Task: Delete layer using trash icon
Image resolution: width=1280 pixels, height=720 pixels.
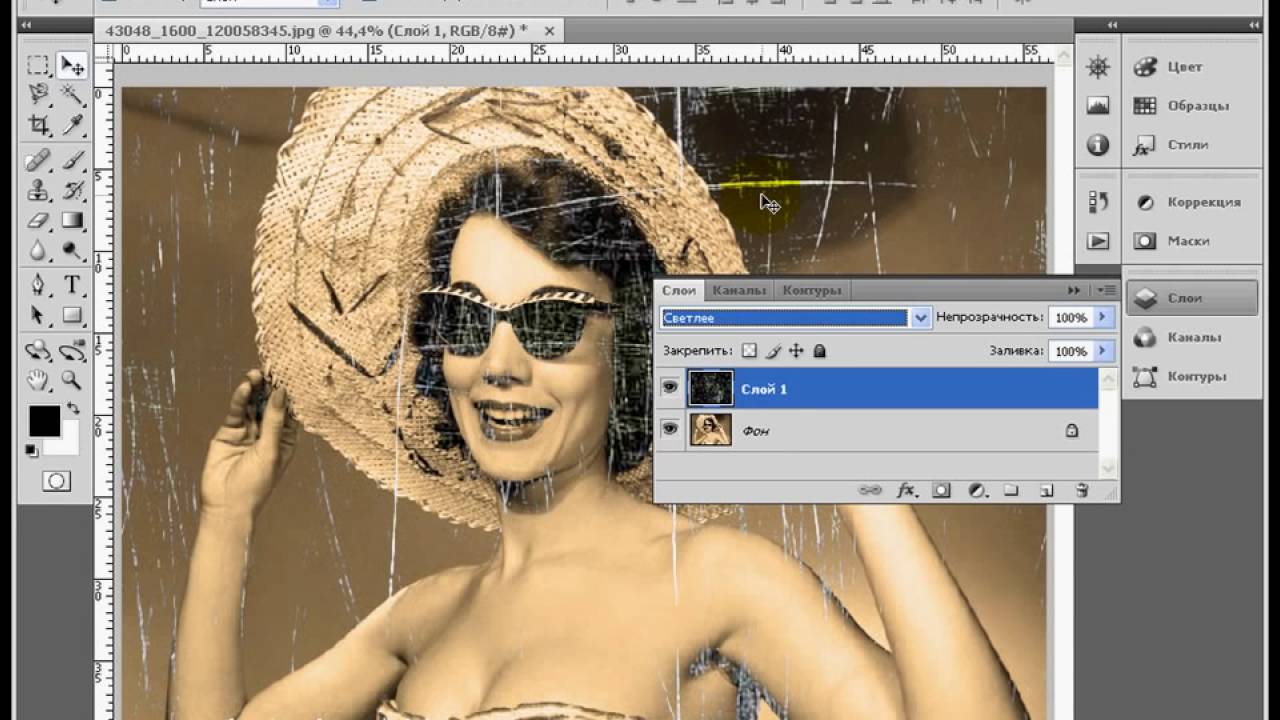Action: click(1081, 490)
